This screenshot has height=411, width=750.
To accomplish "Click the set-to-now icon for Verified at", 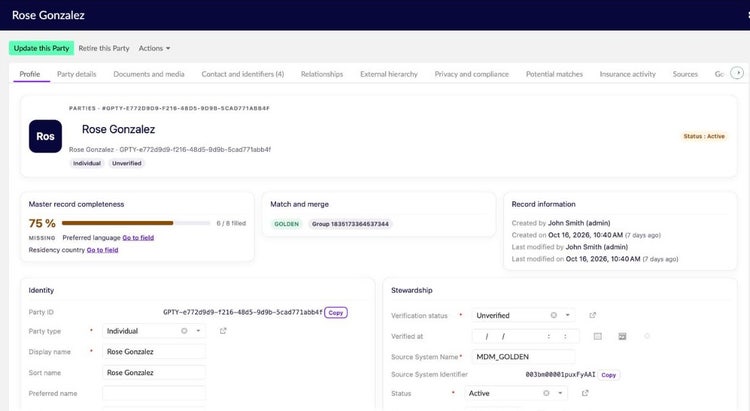I will click(x=622, y=336).
